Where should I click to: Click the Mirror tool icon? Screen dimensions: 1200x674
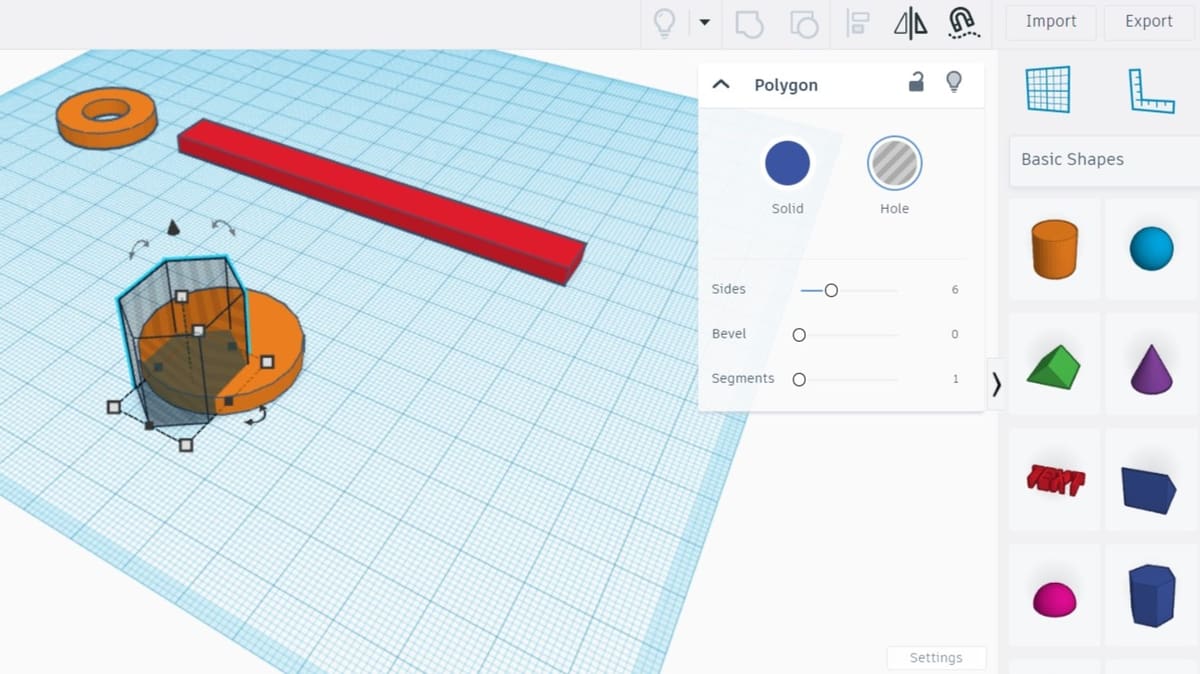(910, 23)
